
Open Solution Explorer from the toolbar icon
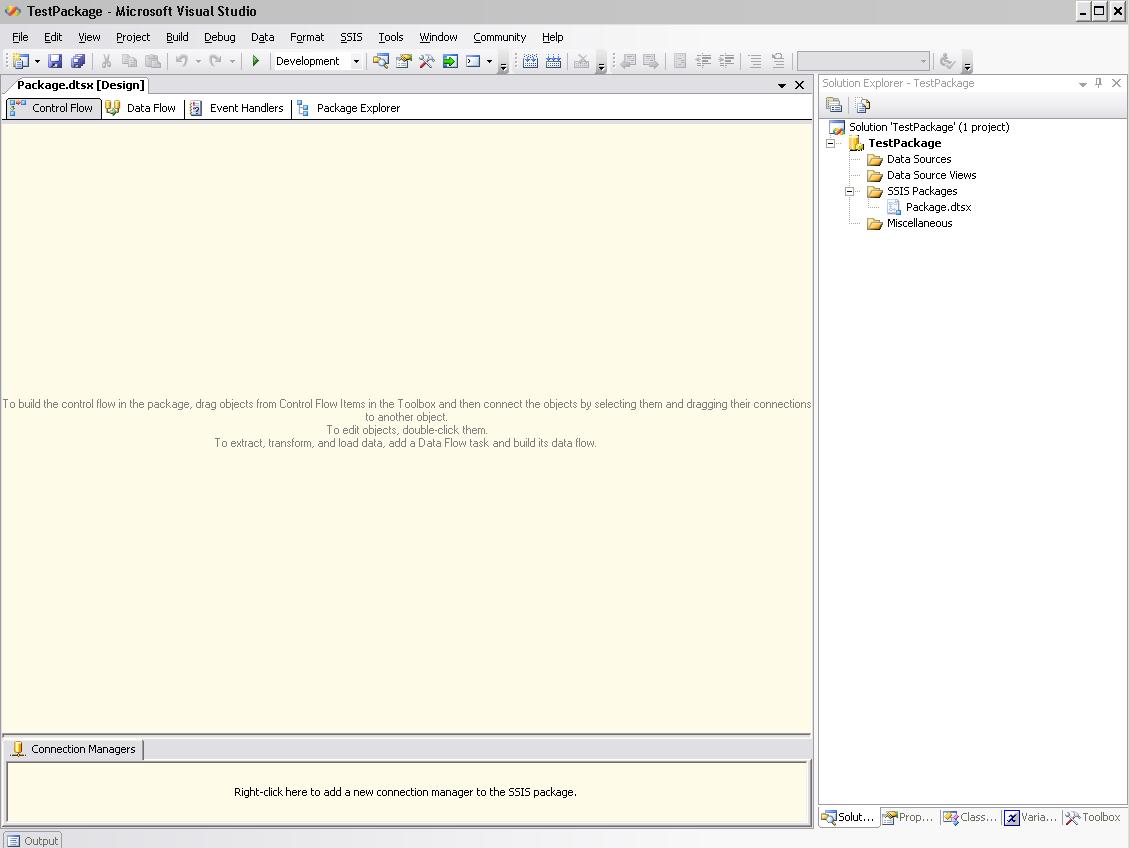(380, 61)
